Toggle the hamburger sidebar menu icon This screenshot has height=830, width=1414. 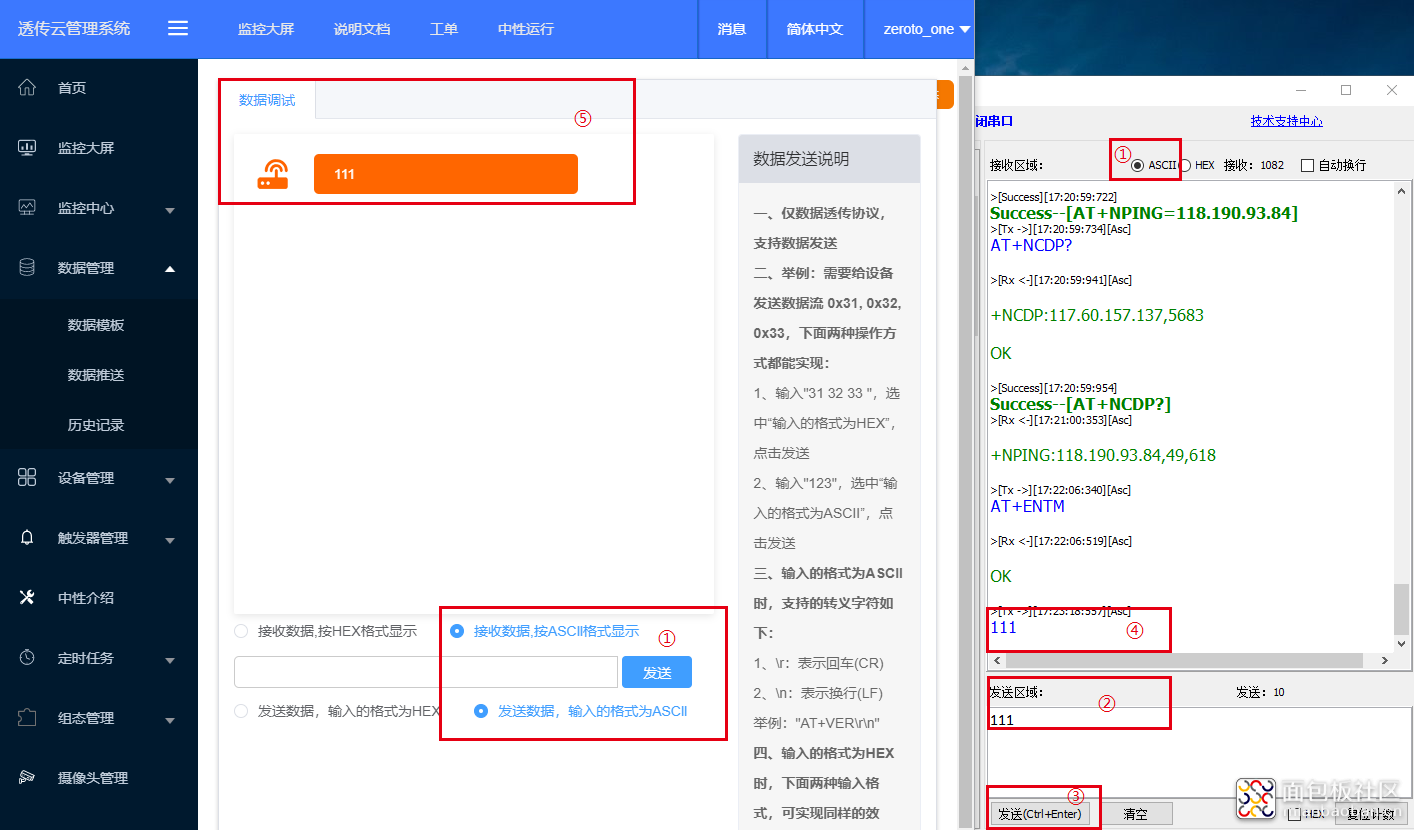coord(178,29)
